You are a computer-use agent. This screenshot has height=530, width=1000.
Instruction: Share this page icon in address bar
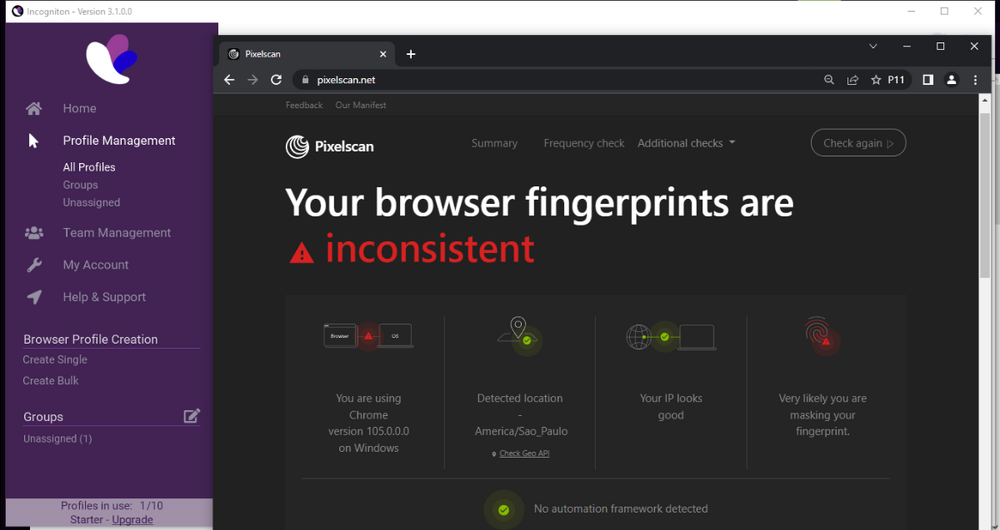(x=853, y=80)
